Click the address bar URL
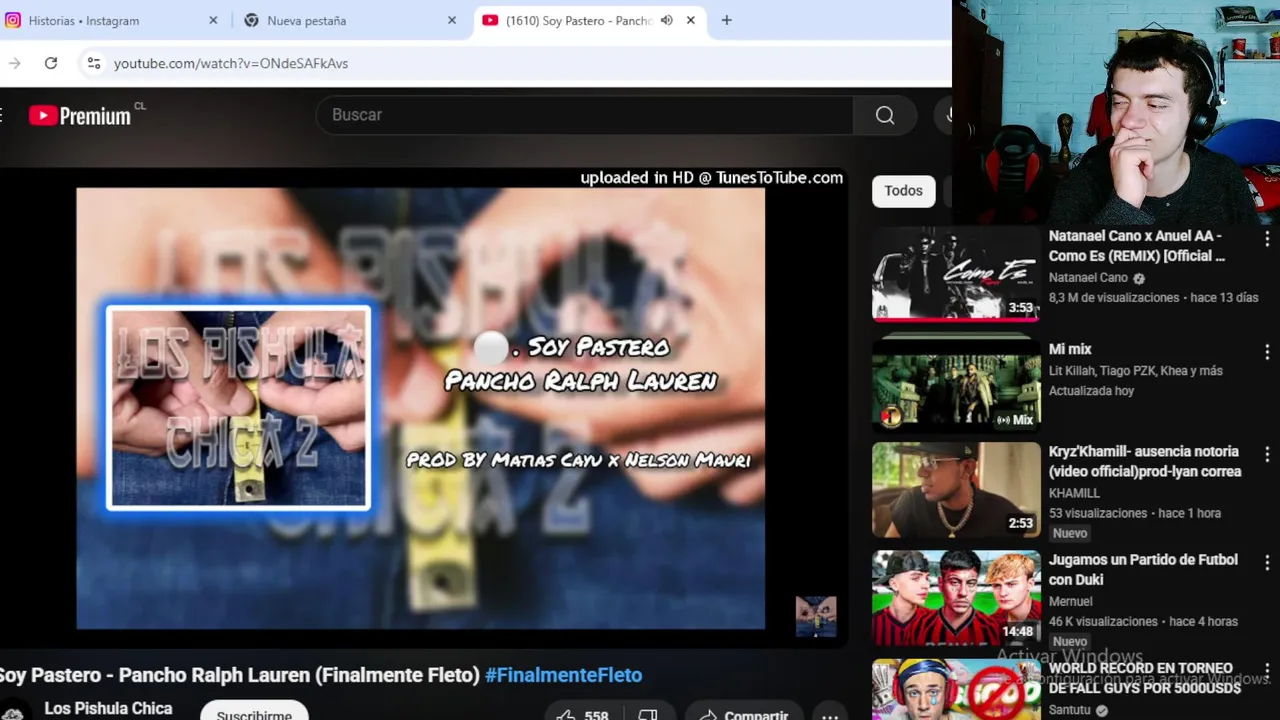 pos(231,63)
